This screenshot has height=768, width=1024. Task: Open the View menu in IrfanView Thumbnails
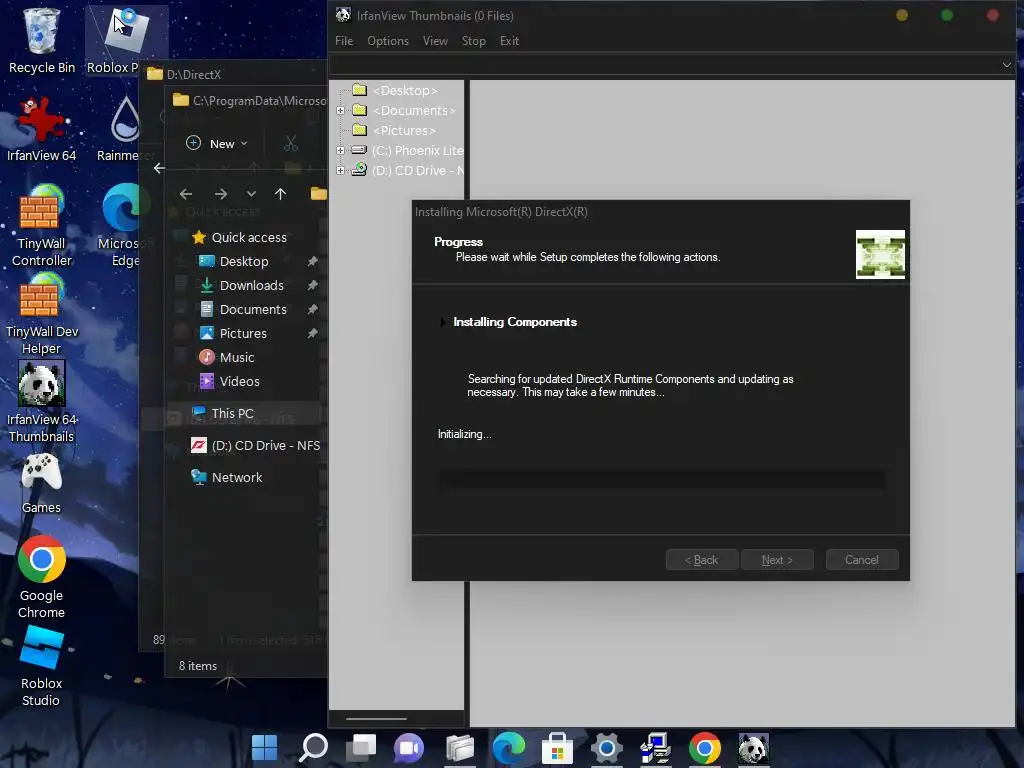tap(435, 41)
